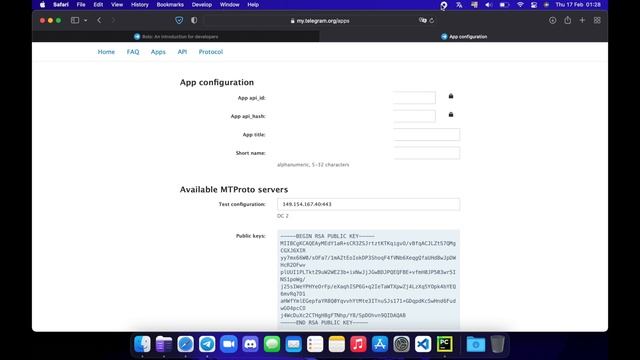Open Finder from the Dock
Screen dimensions: 640x360
(142, 344)
